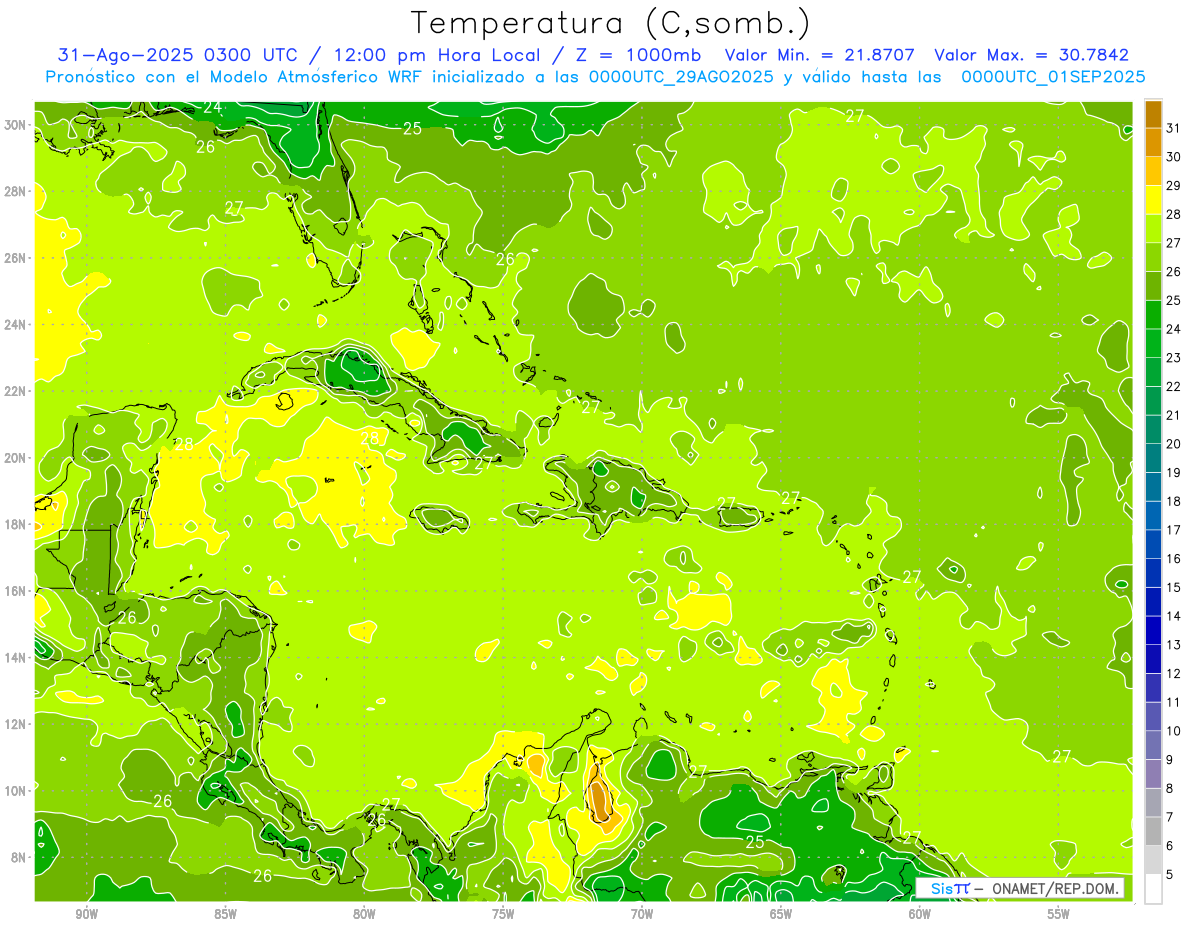Click the blue color bar segment between 15 and 16
1200x927 pixels.
(x=1153, y=573)
